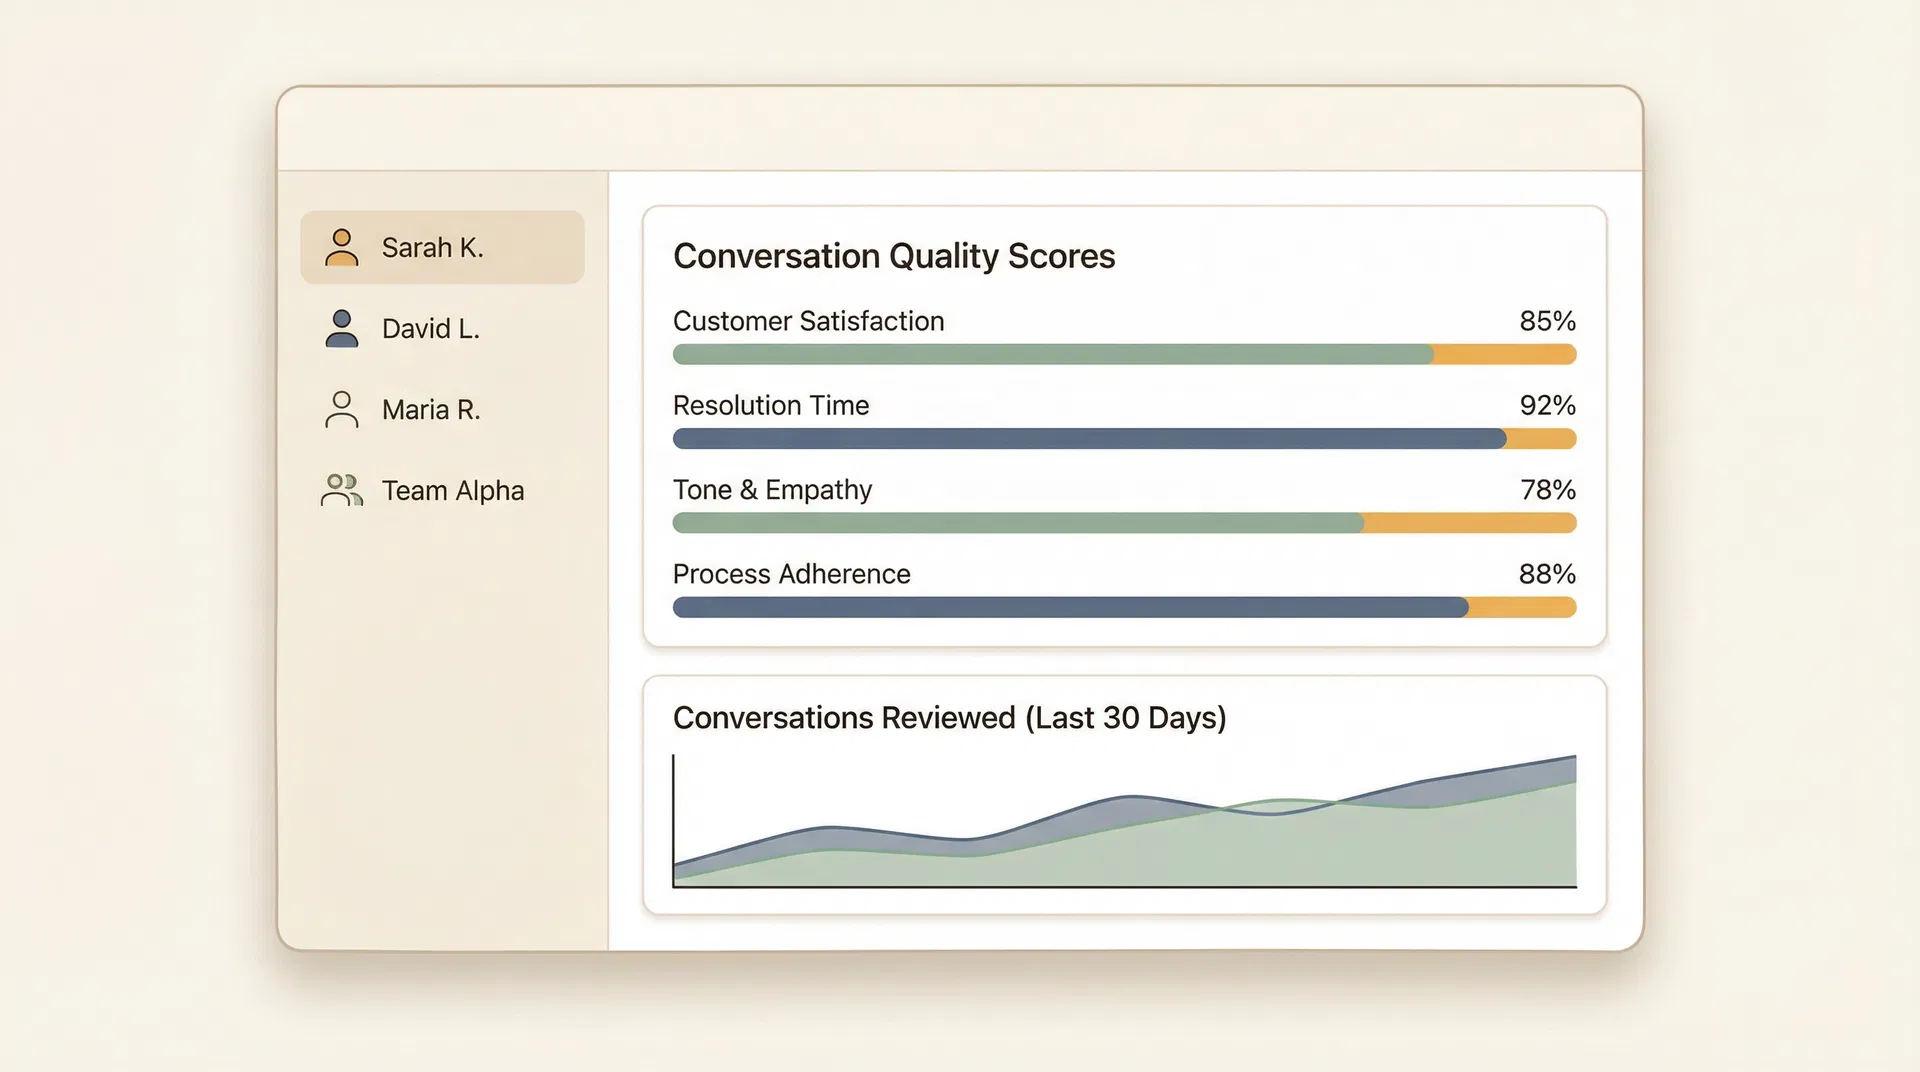Choose Maria R. in the agent list
The width and height of the screenshot is (1920, 1072).
(431, 409)
